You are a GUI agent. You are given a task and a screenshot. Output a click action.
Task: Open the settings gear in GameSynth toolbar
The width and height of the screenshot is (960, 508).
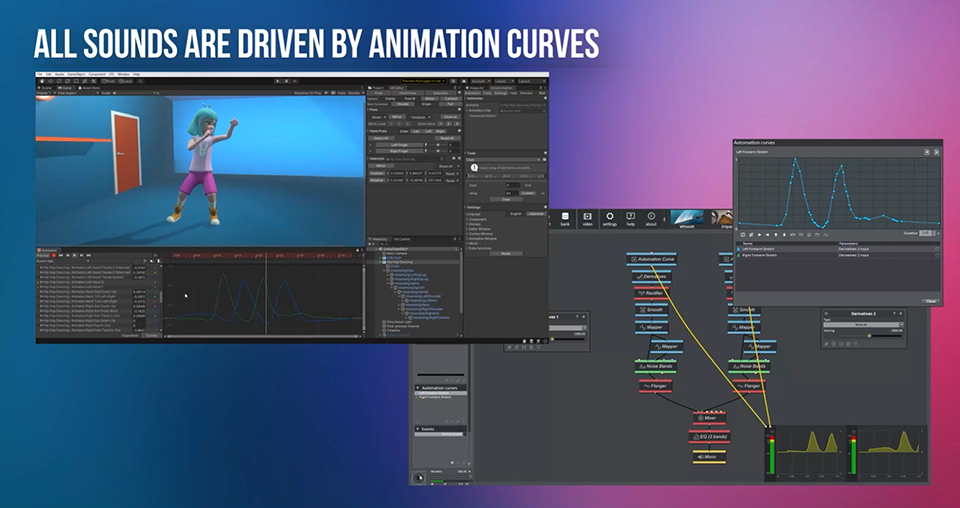pos(609,219)
